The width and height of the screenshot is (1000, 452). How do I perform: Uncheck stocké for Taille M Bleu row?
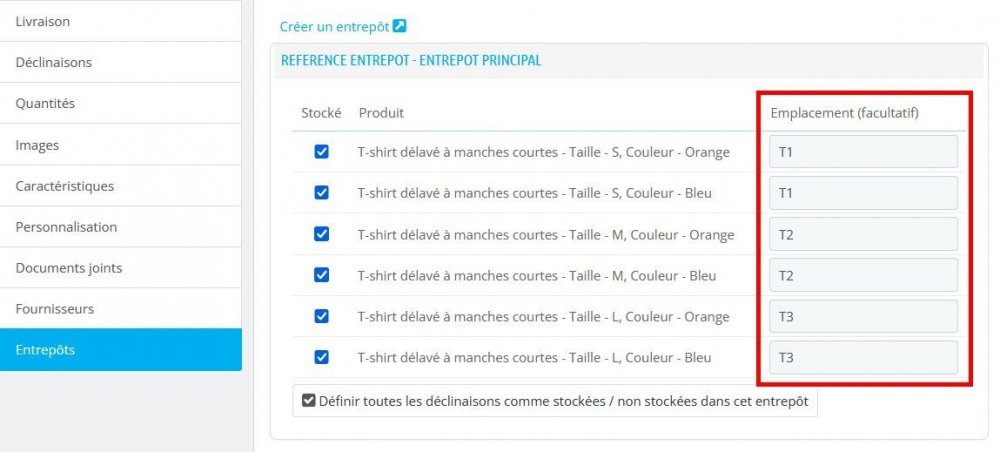click(321, 275)
